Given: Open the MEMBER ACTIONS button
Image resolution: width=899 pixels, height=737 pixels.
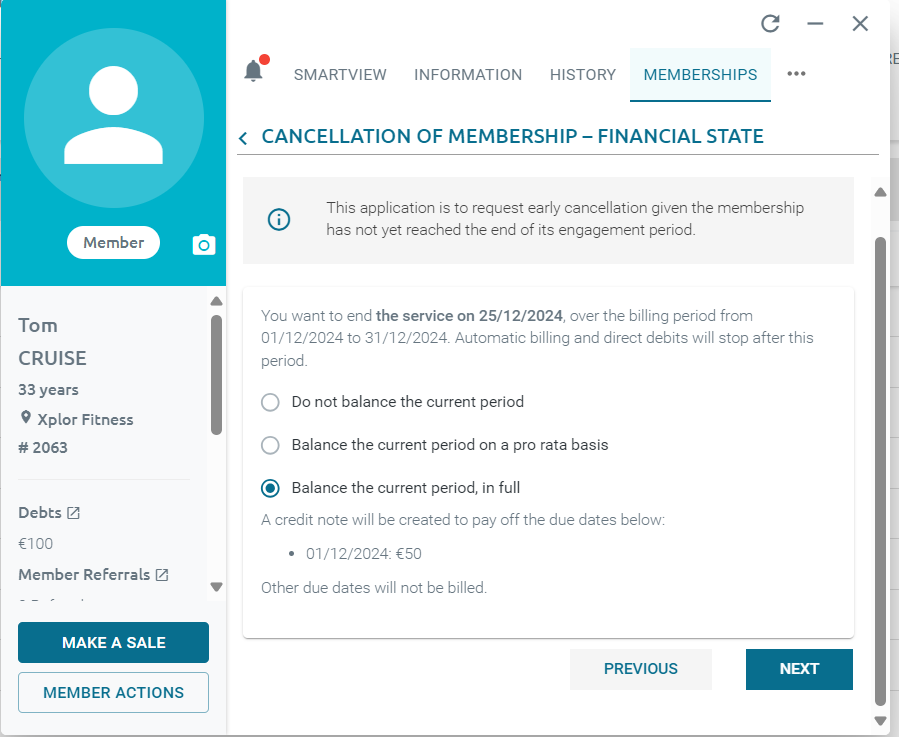Looking at the screenshot, I should pyautogui.click(x=113, y=692).
